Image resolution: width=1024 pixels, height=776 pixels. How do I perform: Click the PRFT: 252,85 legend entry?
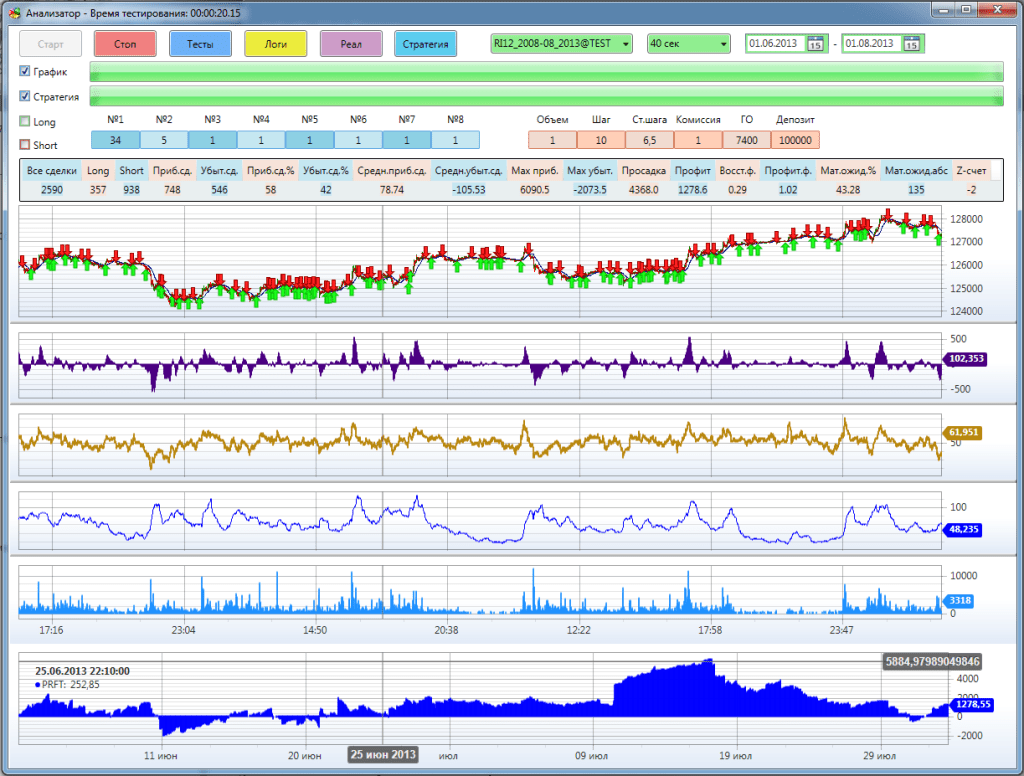(67, 685)
